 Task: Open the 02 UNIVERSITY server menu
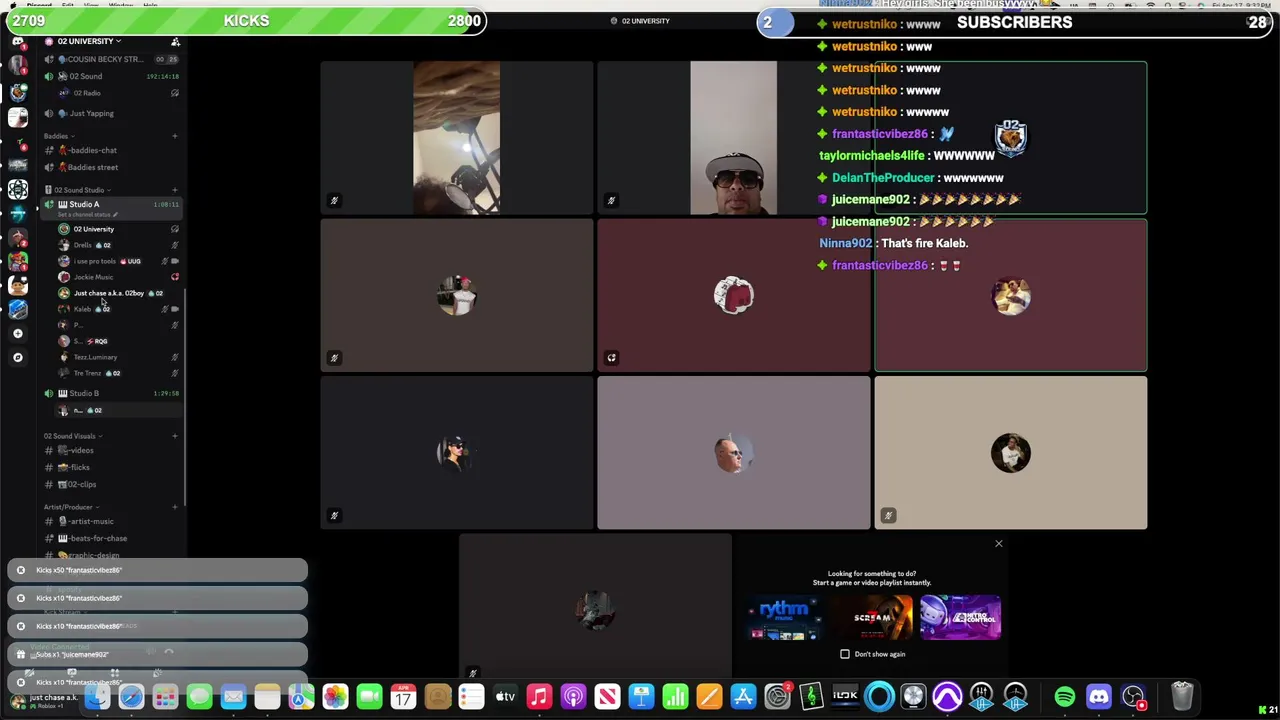pos(89,42)
